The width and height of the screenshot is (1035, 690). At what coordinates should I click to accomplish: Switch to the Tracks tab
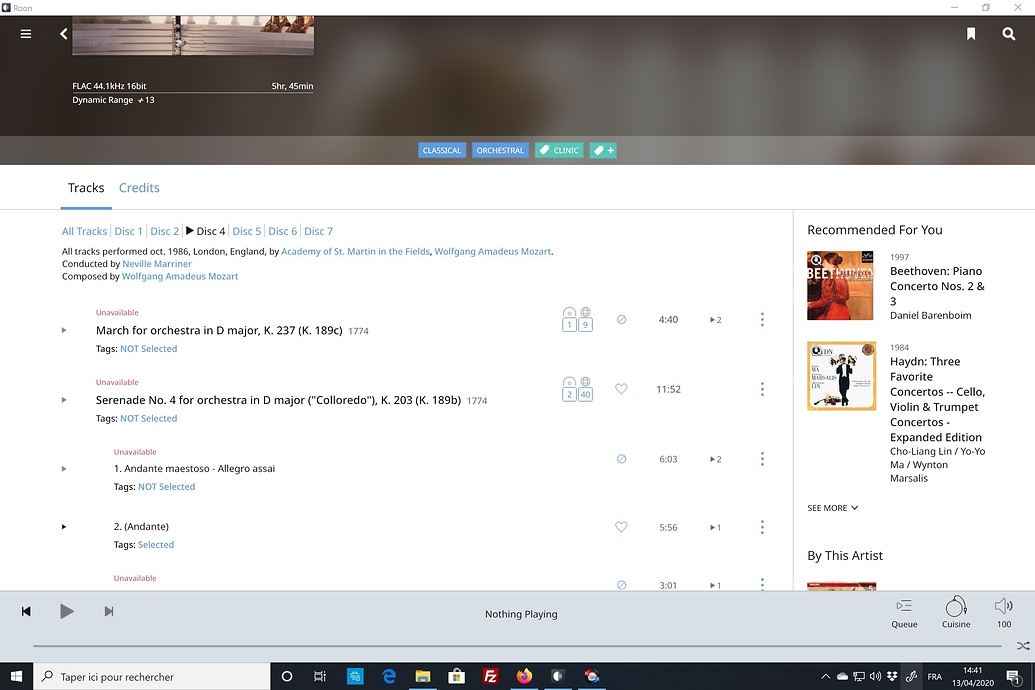pos(86,188)
